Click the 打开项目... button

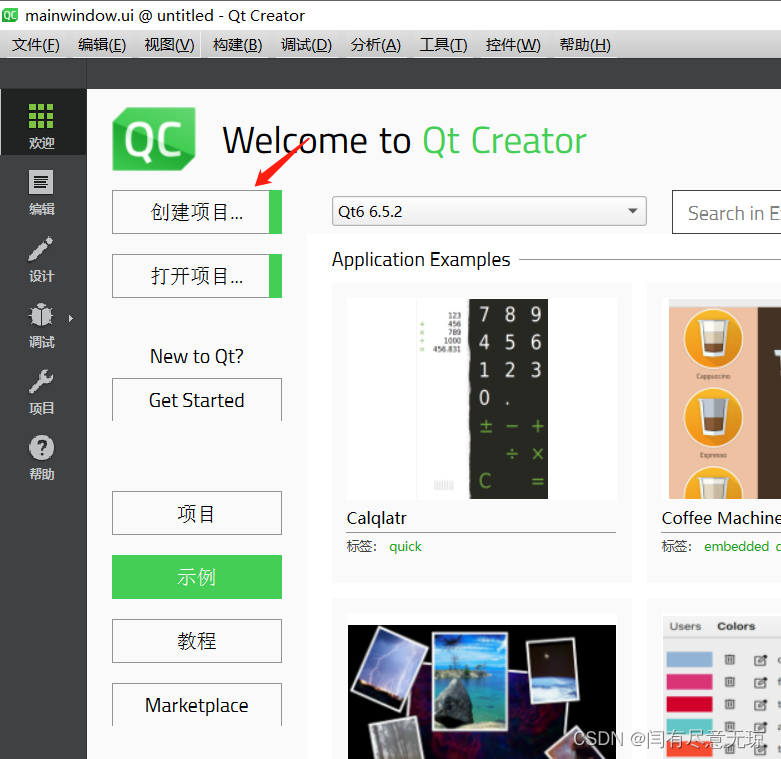197,275
